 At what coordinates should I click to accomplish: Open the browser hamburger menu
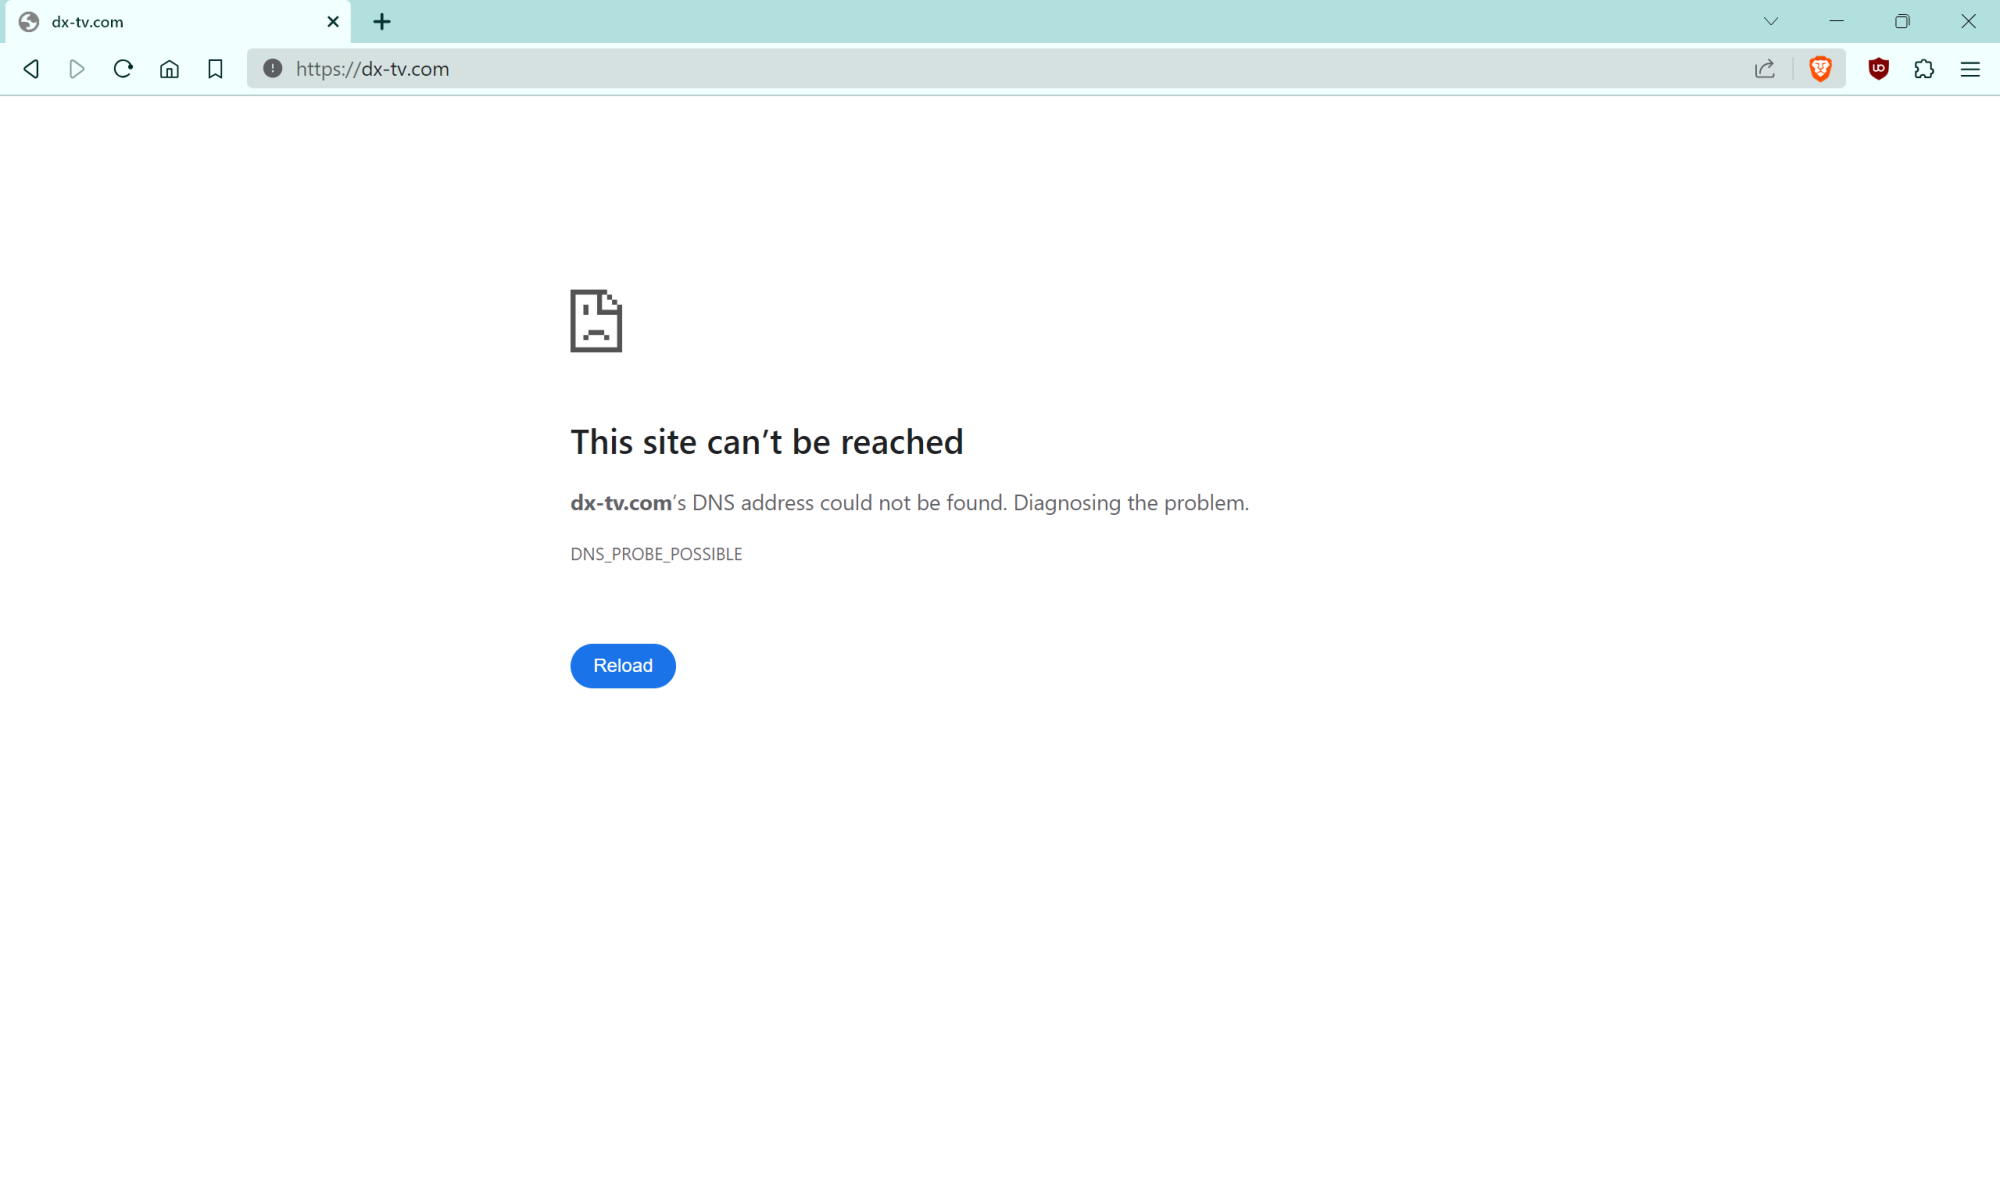point(1971,69)
